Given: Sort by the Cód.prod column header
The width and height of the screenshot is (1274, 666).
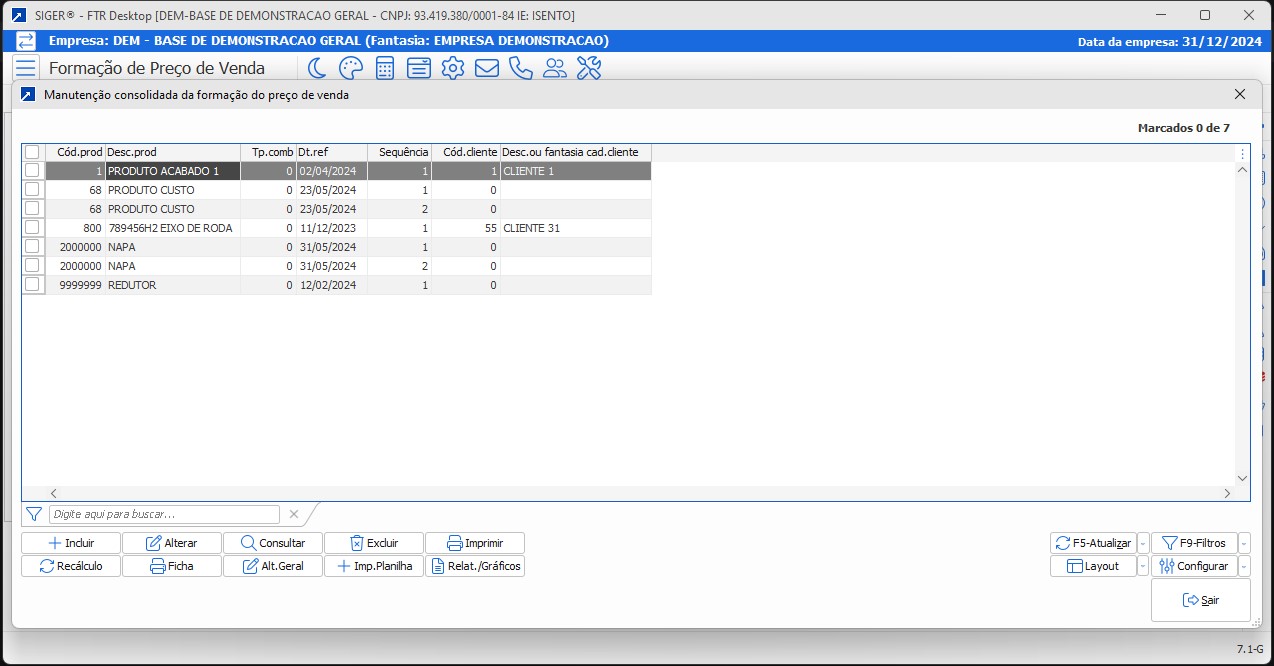Looking at the screenshot, I should click(74, 152).
